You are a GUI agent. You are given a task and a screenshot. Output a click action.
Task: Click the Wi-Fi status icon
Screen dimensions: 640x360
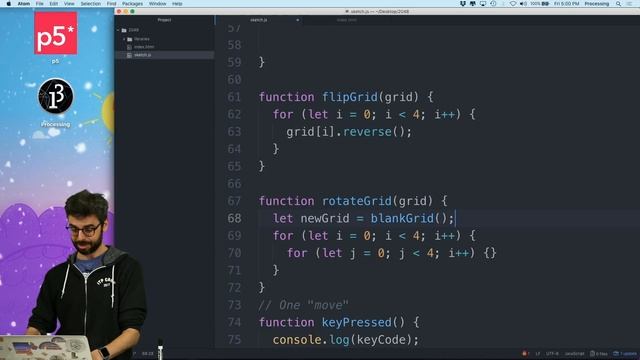click(513, 4)
